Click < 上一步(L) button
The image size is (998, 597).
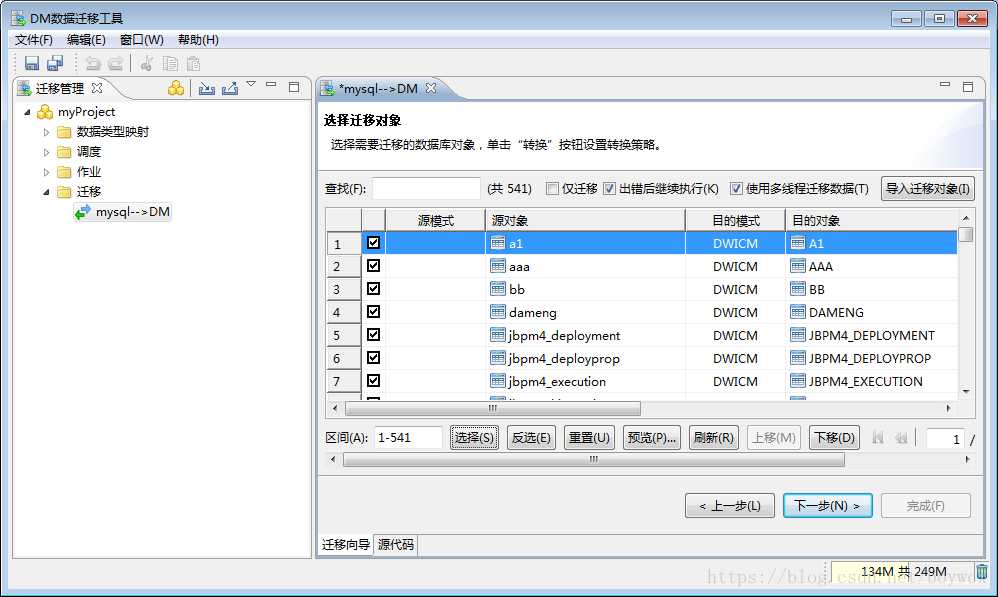(x=730, y=505)
